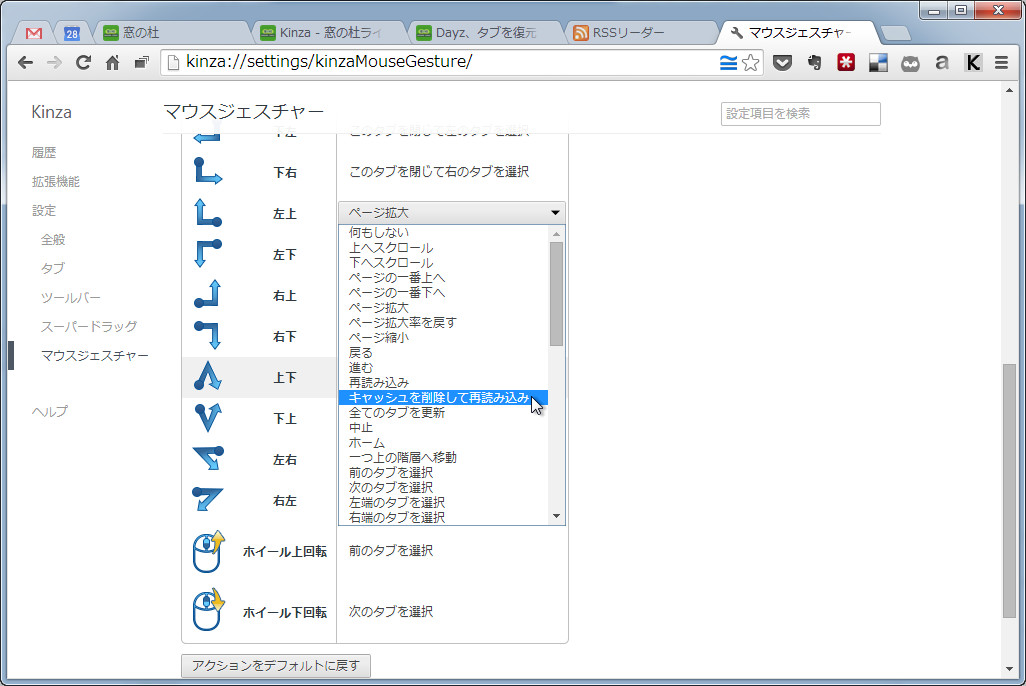
Task: Click the 右上 gesture arrow icon
Action: 208,295
